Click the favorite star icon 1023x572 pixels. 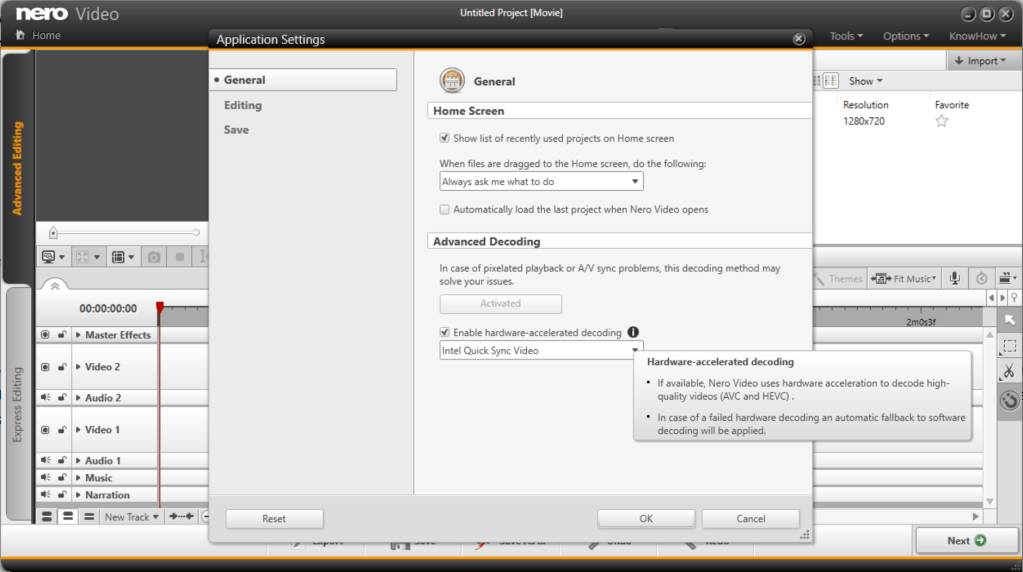941,121
